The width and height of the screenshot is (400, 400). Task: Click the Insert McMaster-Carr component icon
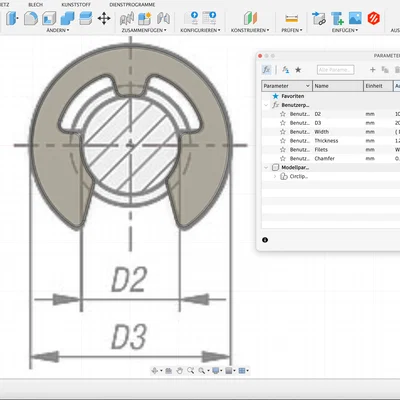(337, 18)
